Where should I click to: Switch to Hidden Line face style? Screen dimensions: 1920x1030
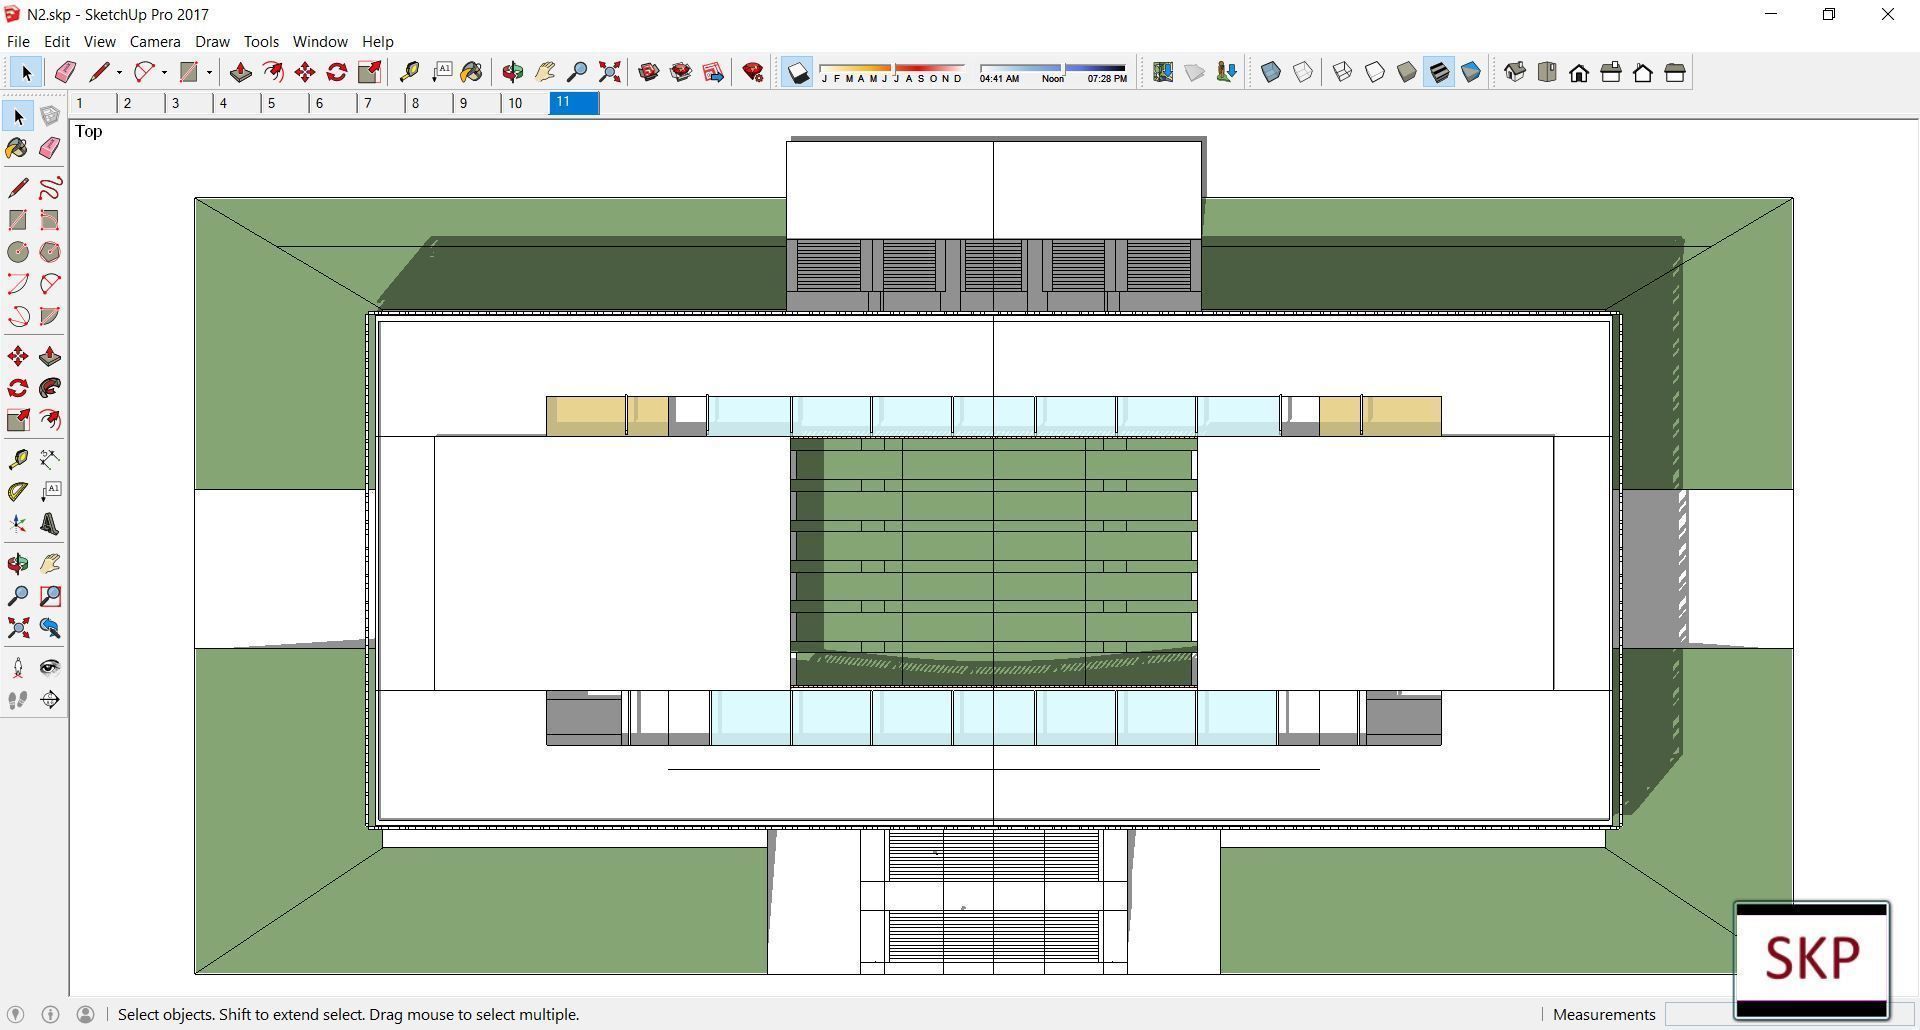click(1375, 72)
